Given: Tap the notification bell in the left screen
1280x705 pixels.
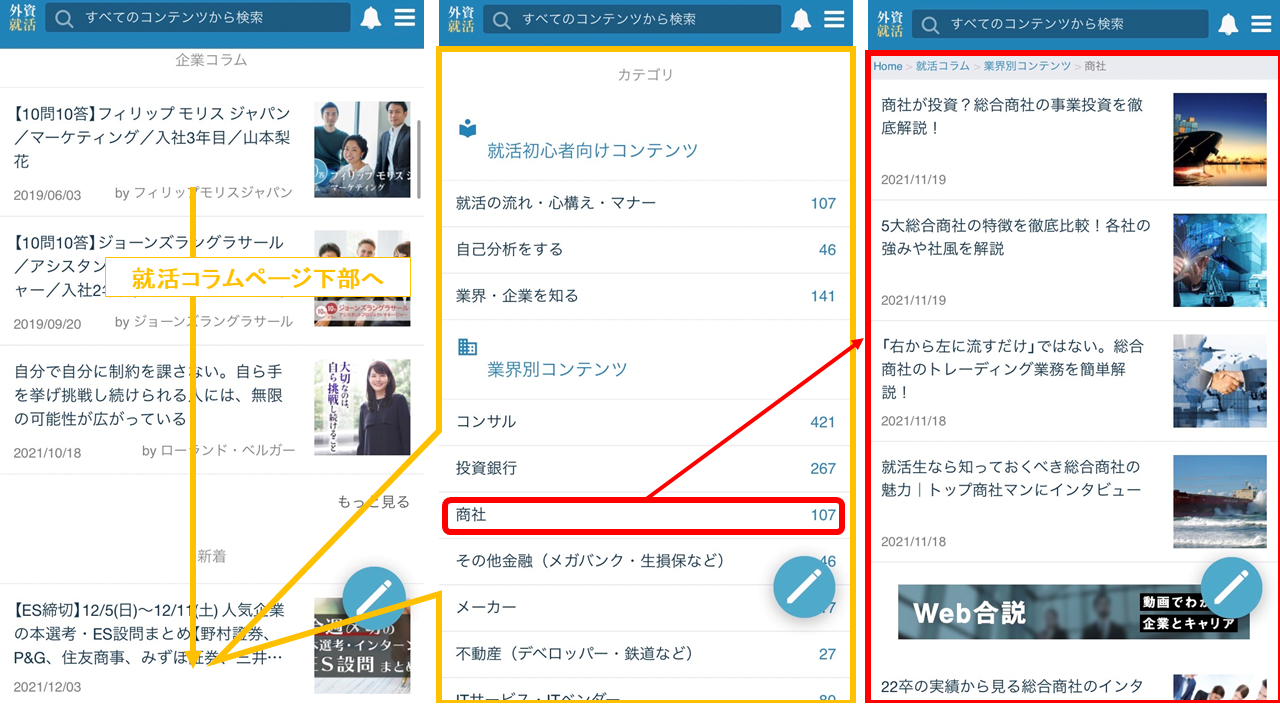Looking at the screenshot, I should click(x=371, y=18).
